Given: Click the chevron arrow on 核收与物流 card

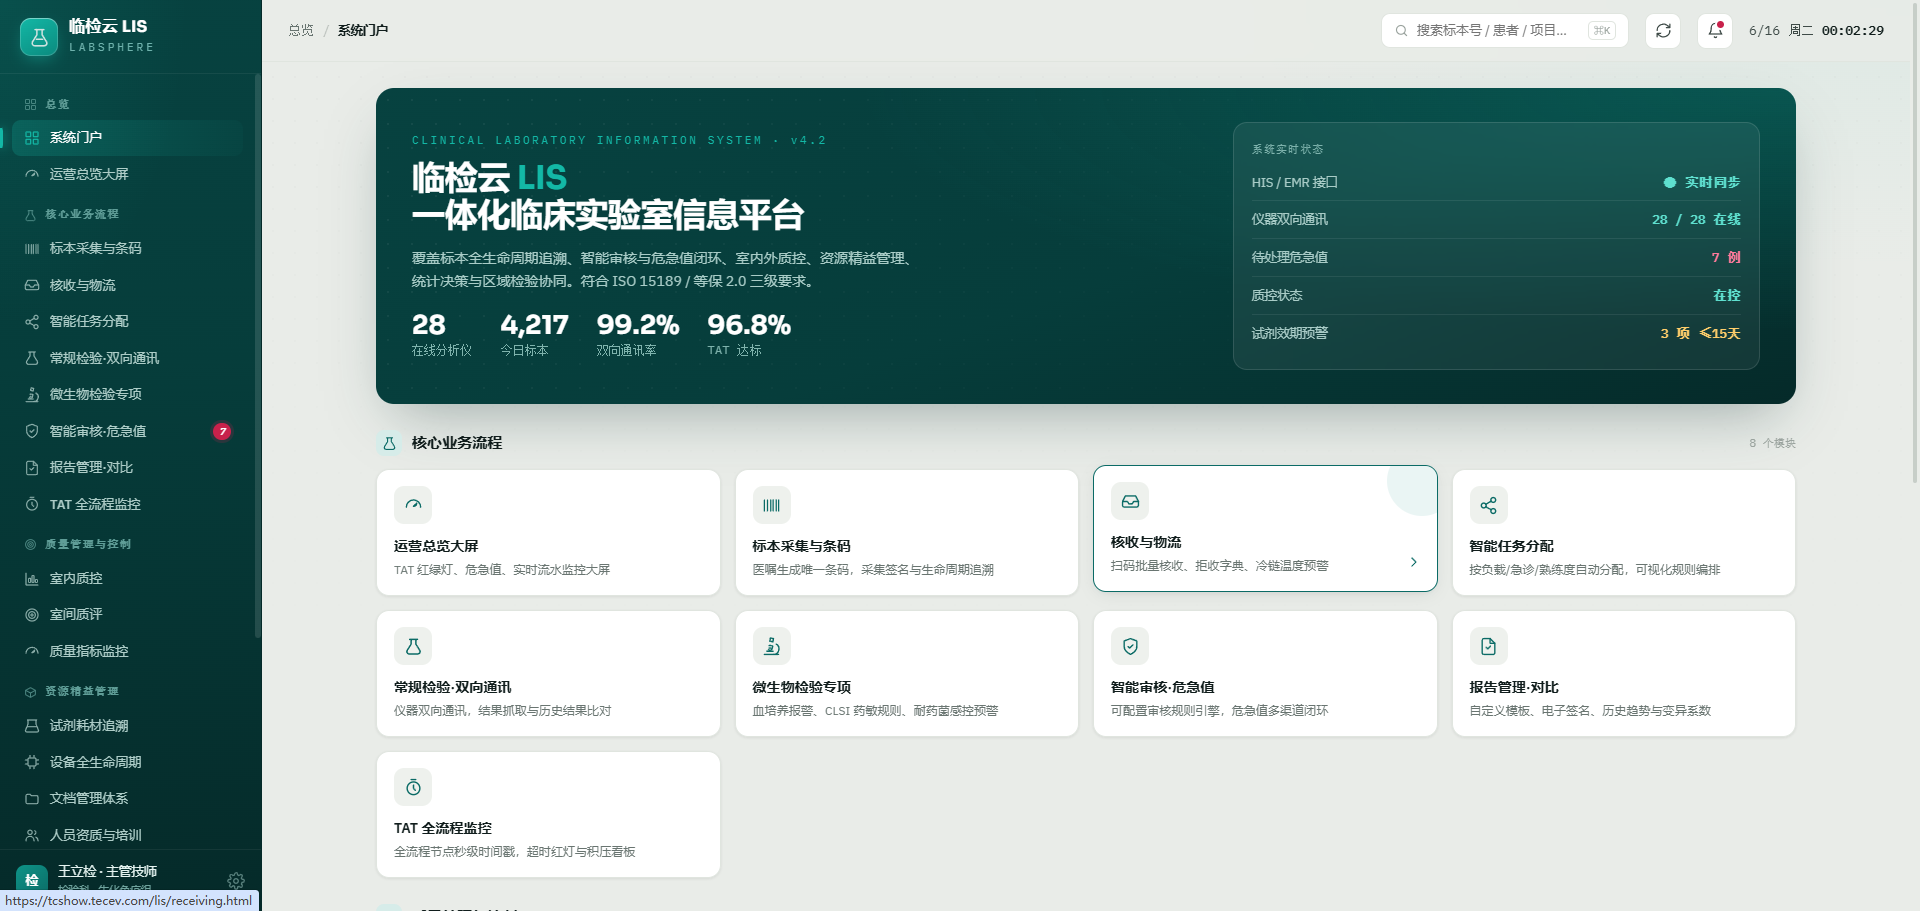Looking at the screenshot, I should tap(1413, 562).
